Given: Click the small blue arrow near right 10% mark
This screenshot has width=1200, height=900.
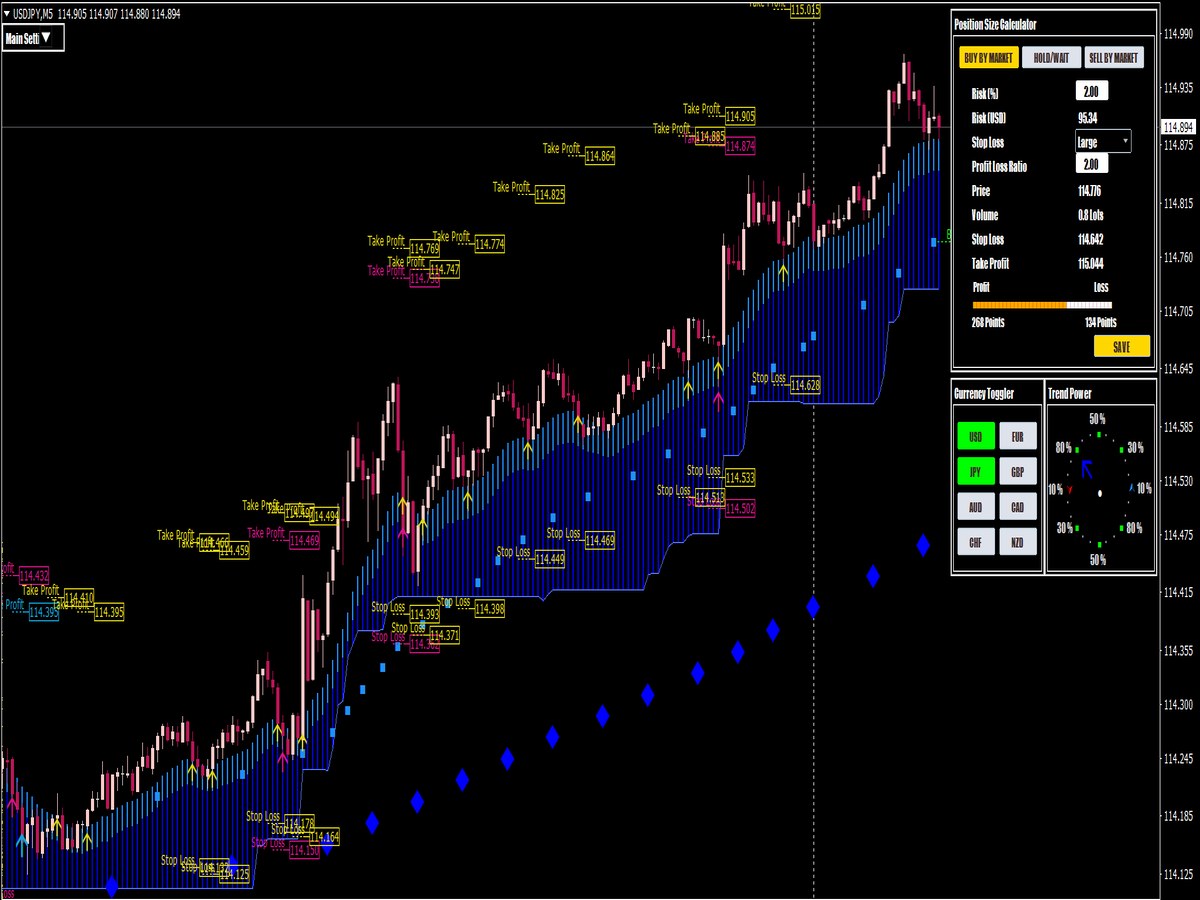Looking at the screenshot, I should tap(1131, 487).
